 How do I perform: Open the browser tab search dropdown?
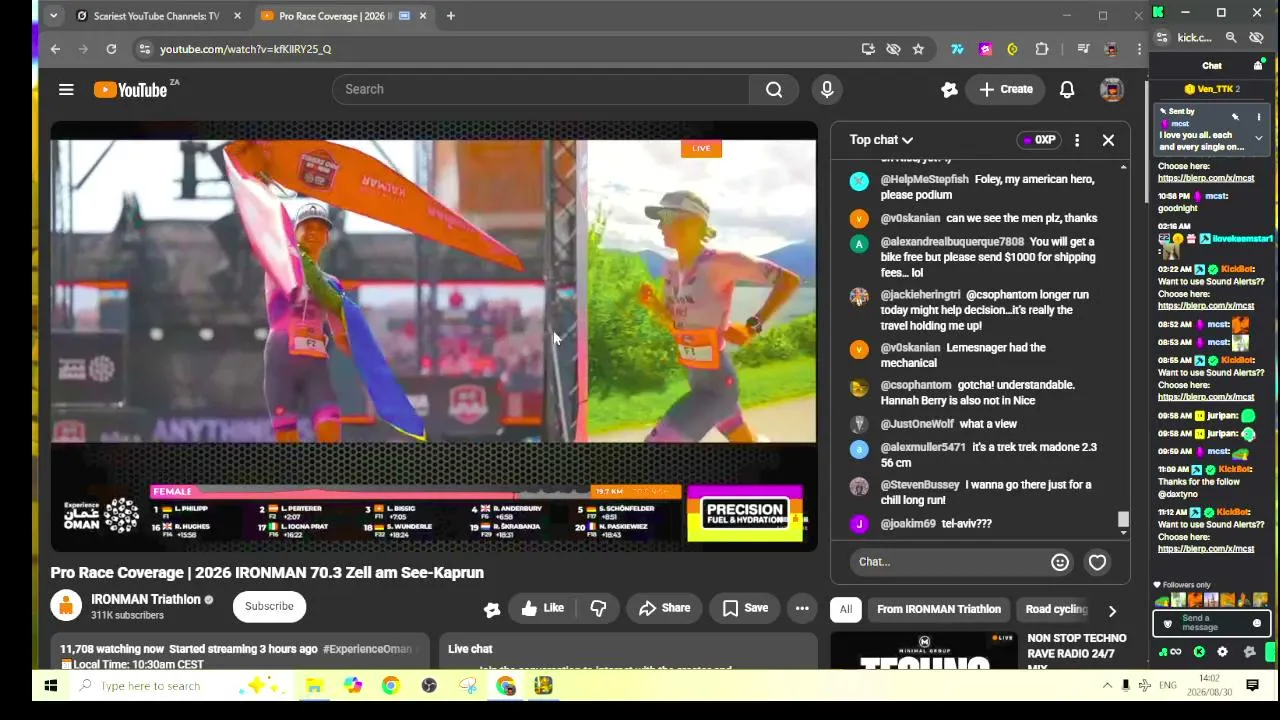(53, 16)
